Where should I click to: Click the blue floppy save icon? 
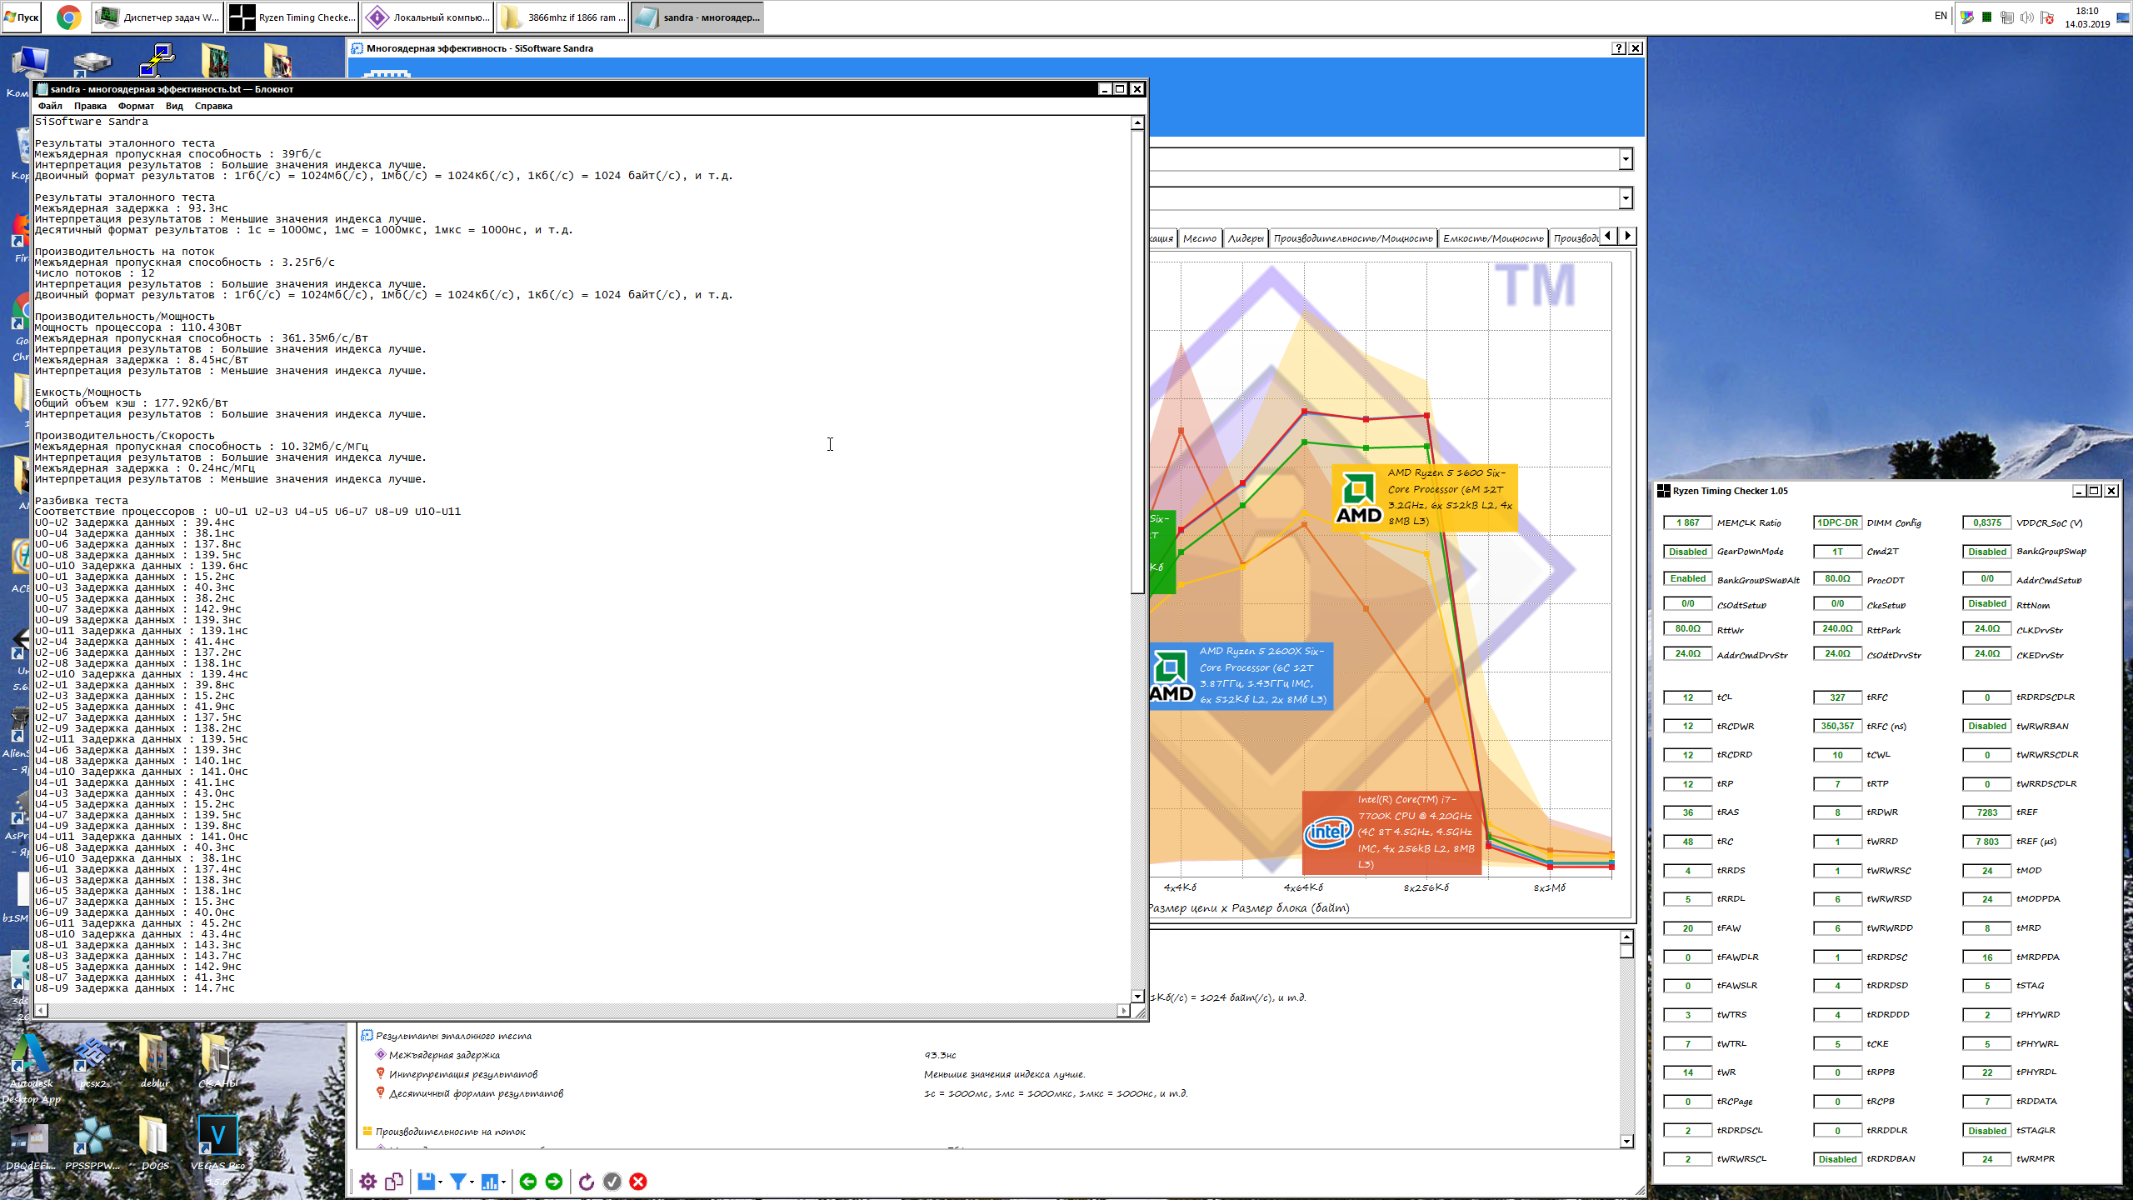click(426, 1182)
